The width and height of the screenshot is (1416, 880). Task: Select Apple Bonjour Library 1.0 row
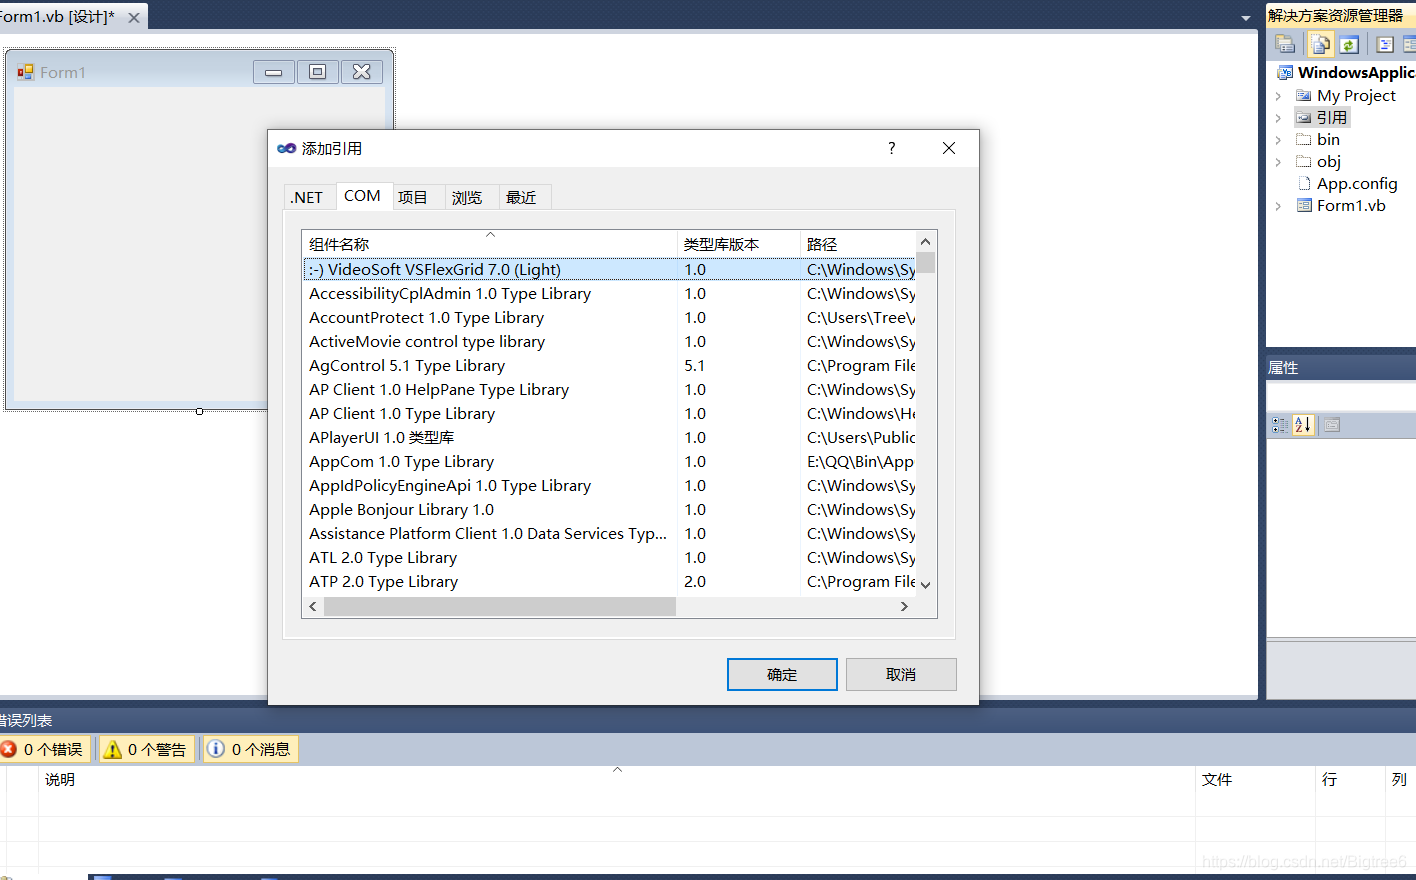tap(609, 509)
